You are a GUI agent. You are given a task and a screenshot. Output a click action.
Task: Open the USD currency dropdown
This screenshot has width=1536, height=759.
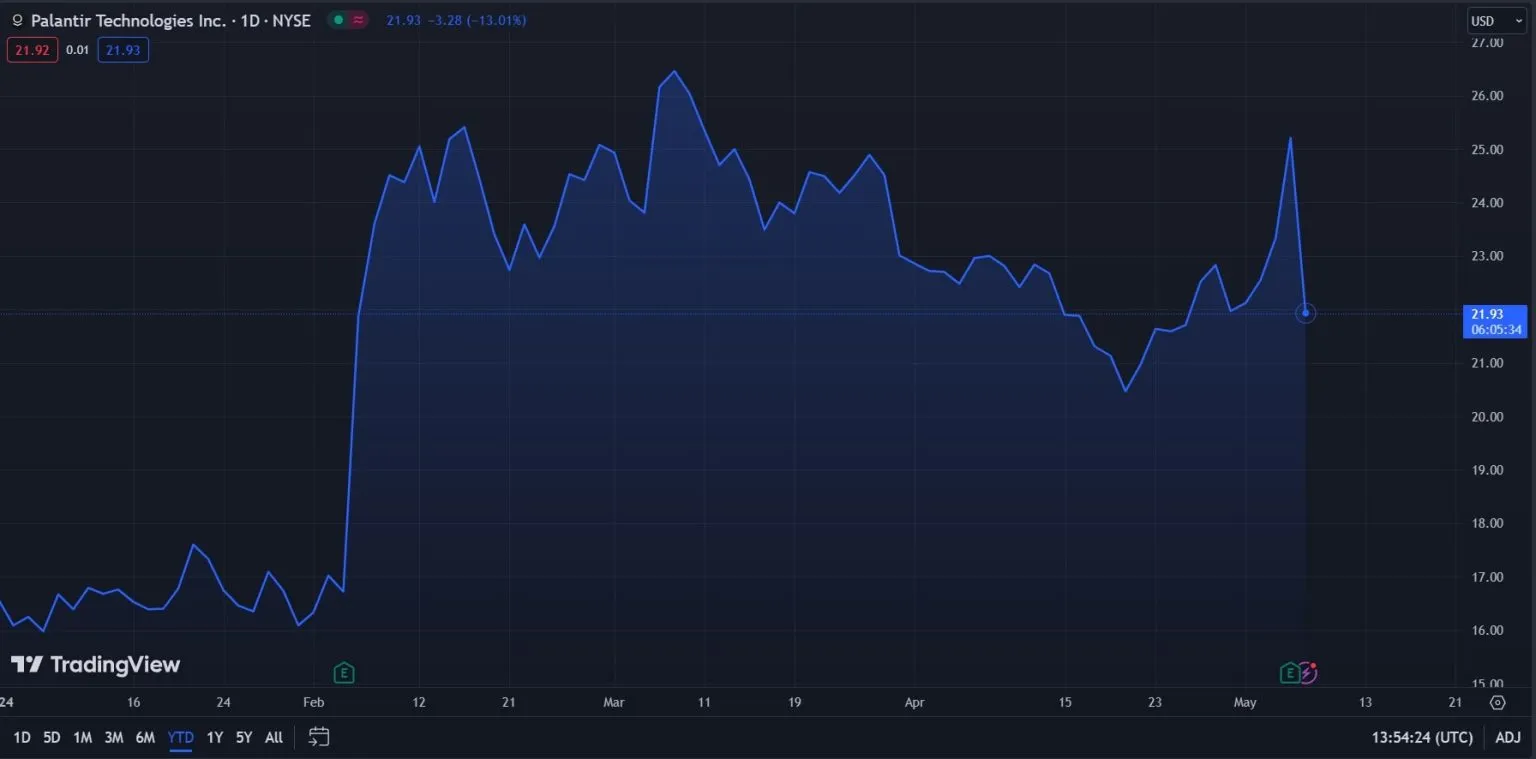(x=1497, y=21)
